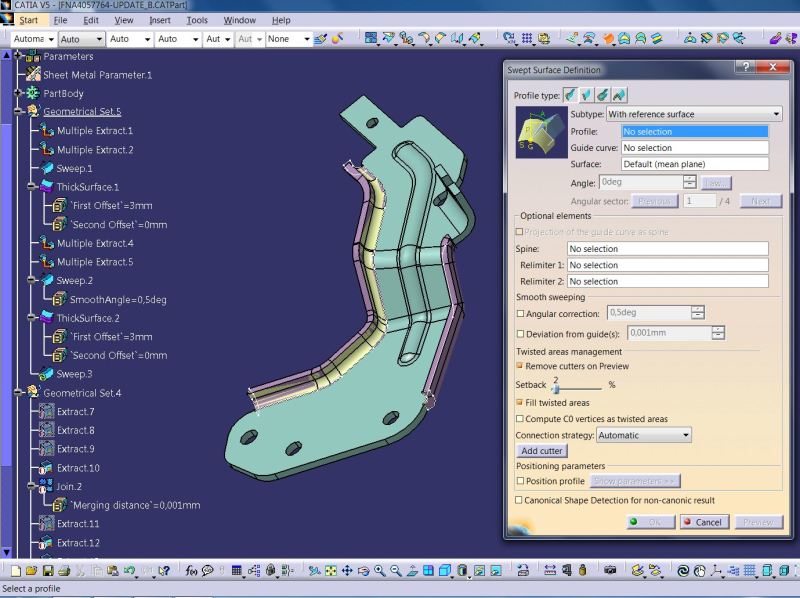
Task: Check Canonical Shape Detection option
Action: click(519, 500)
